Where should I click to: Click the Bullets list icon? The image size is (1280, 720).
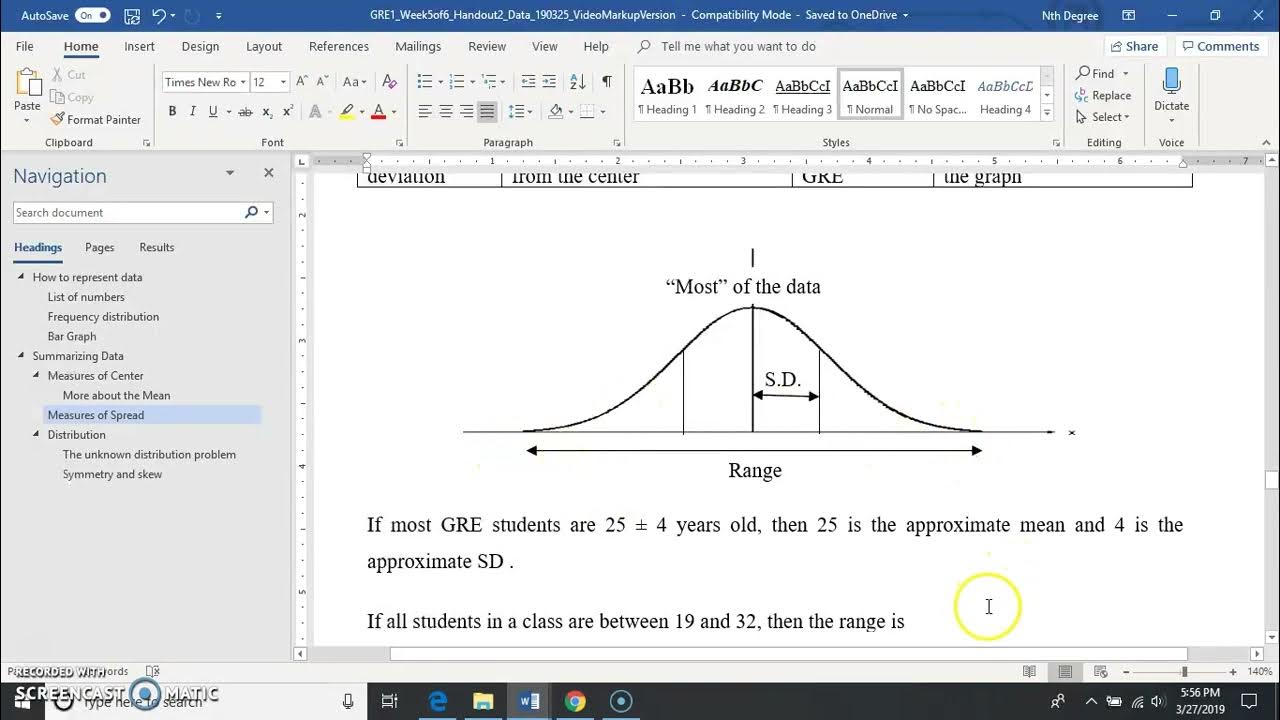(424, 82)
